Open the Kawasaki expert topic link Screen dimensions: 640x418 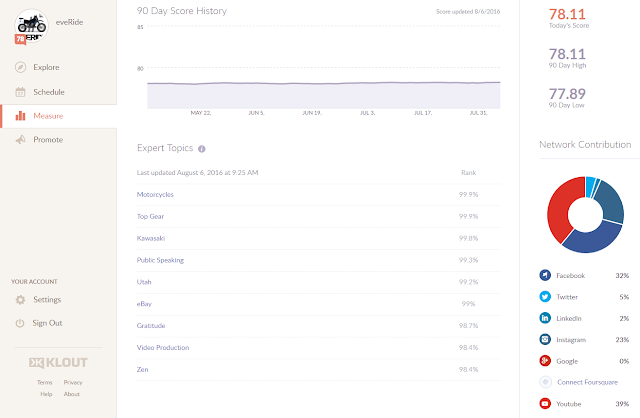click(150, 238)
